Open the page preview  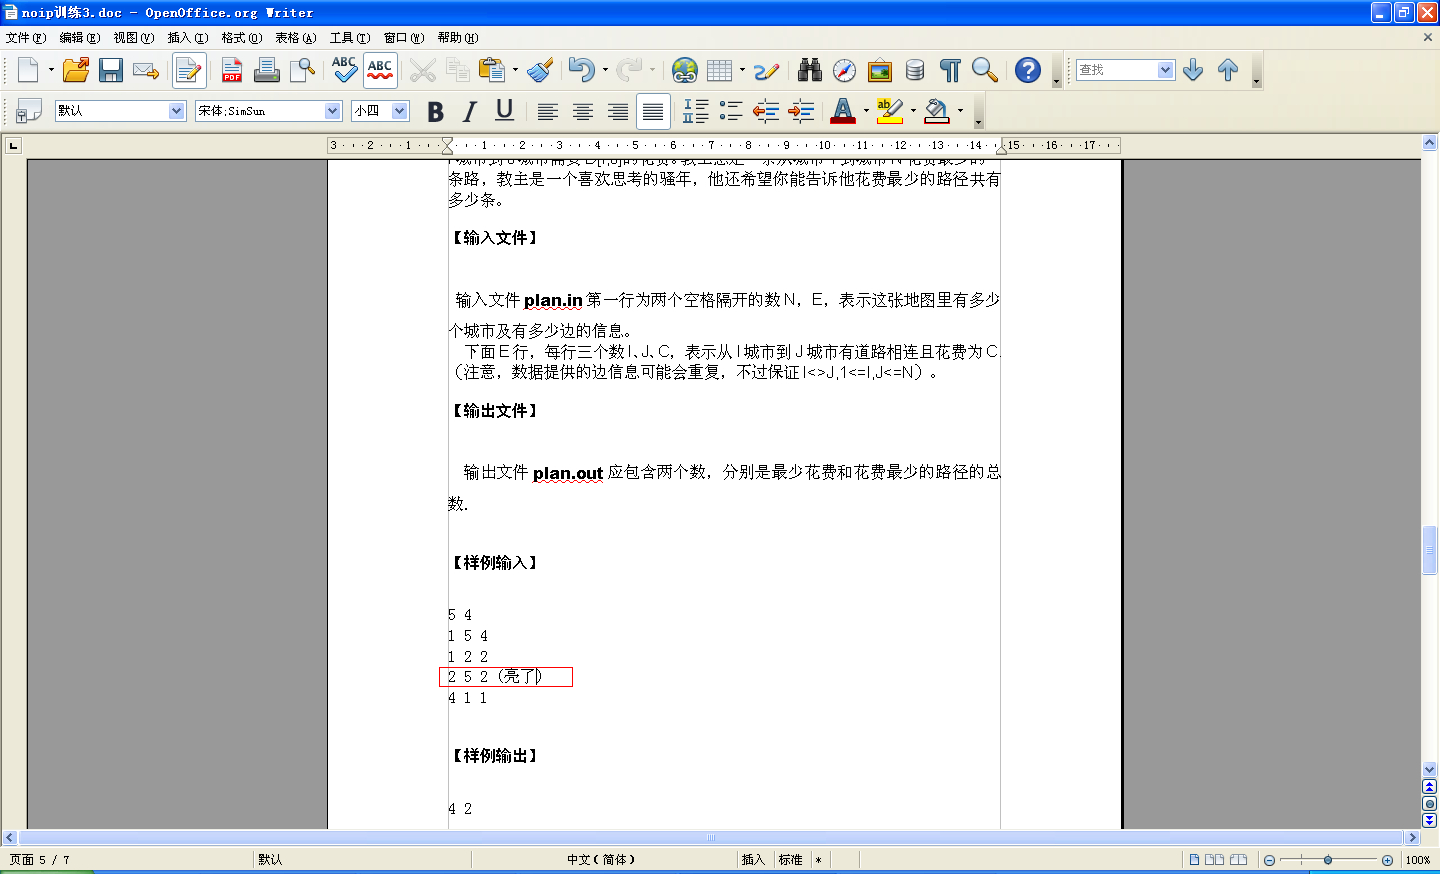coord(302,70)
